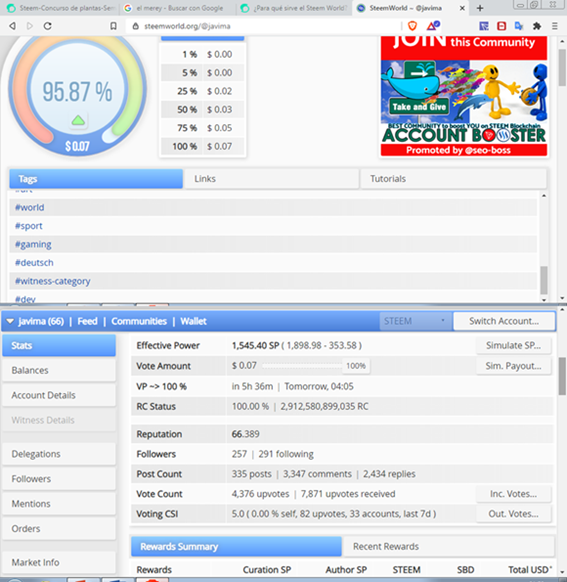Image resolution: width=567 pixels, height=582 pixels.
Task: Click the green voting power up arrow
Action: pos(78,120)
